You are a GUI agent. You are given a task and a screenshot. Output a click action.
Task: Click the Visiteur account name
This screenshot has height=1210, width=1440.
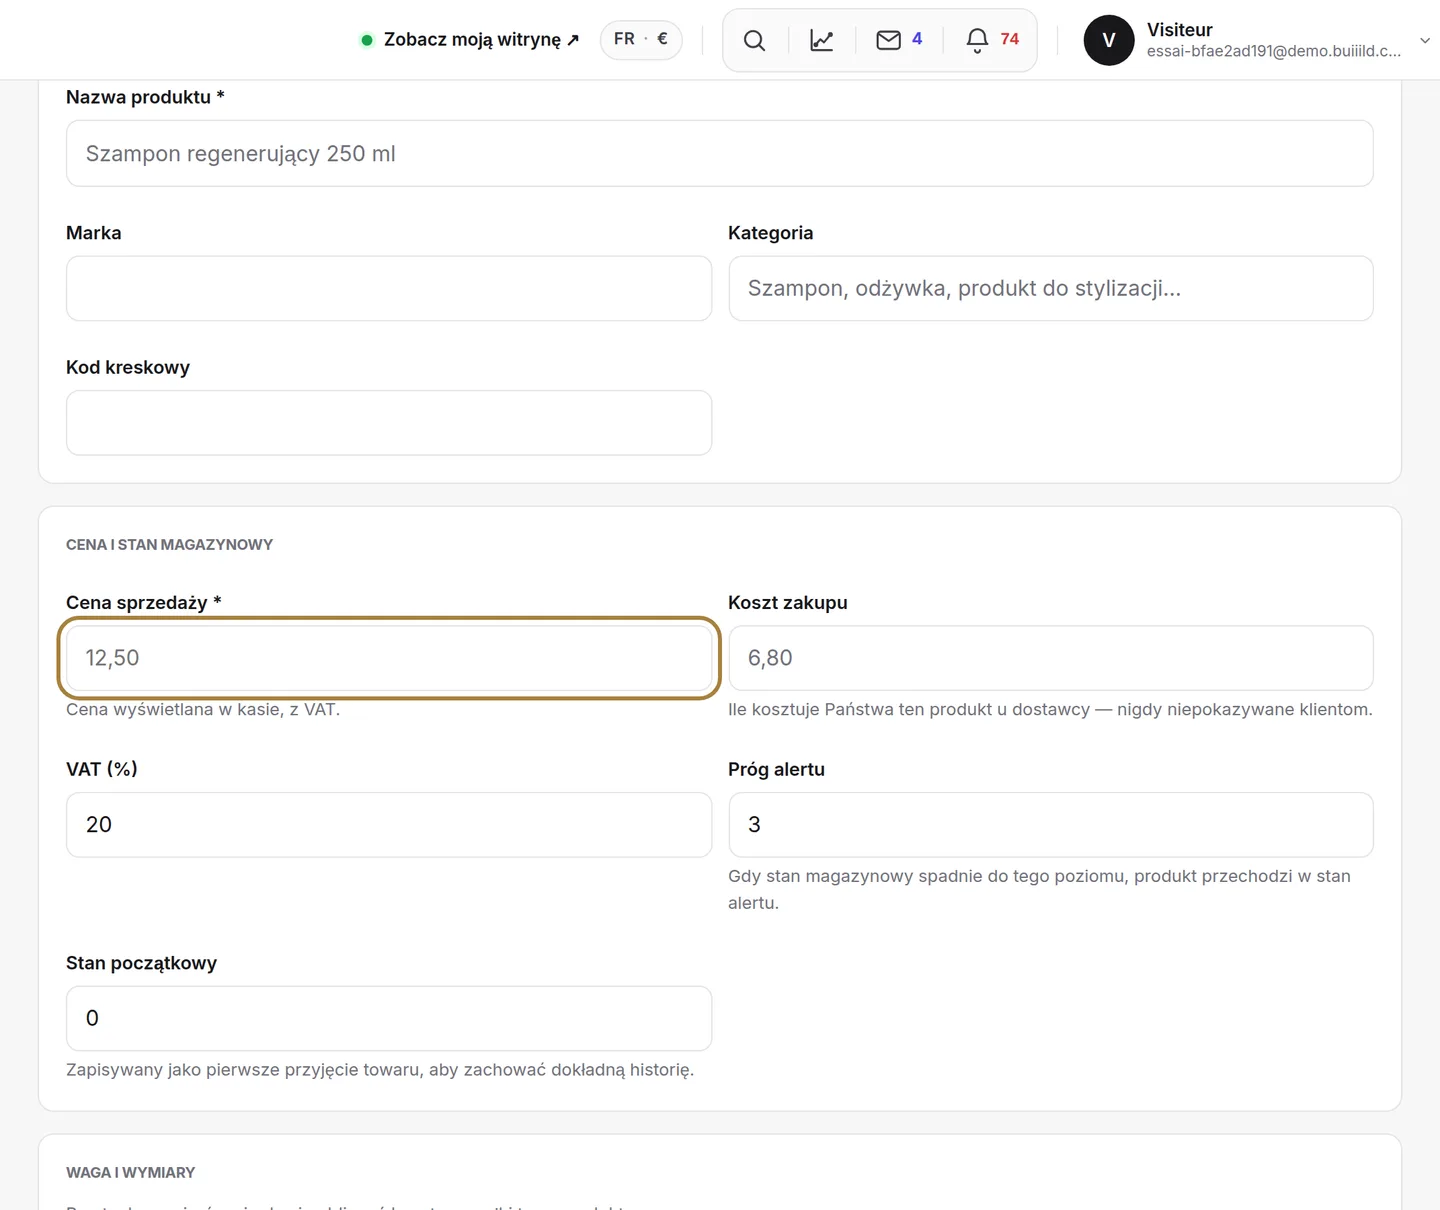point(1180,30)
